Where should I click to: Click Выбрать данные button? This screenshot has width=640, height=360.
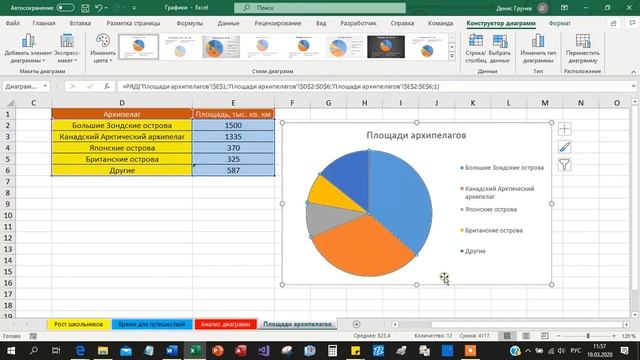point(499,48)
